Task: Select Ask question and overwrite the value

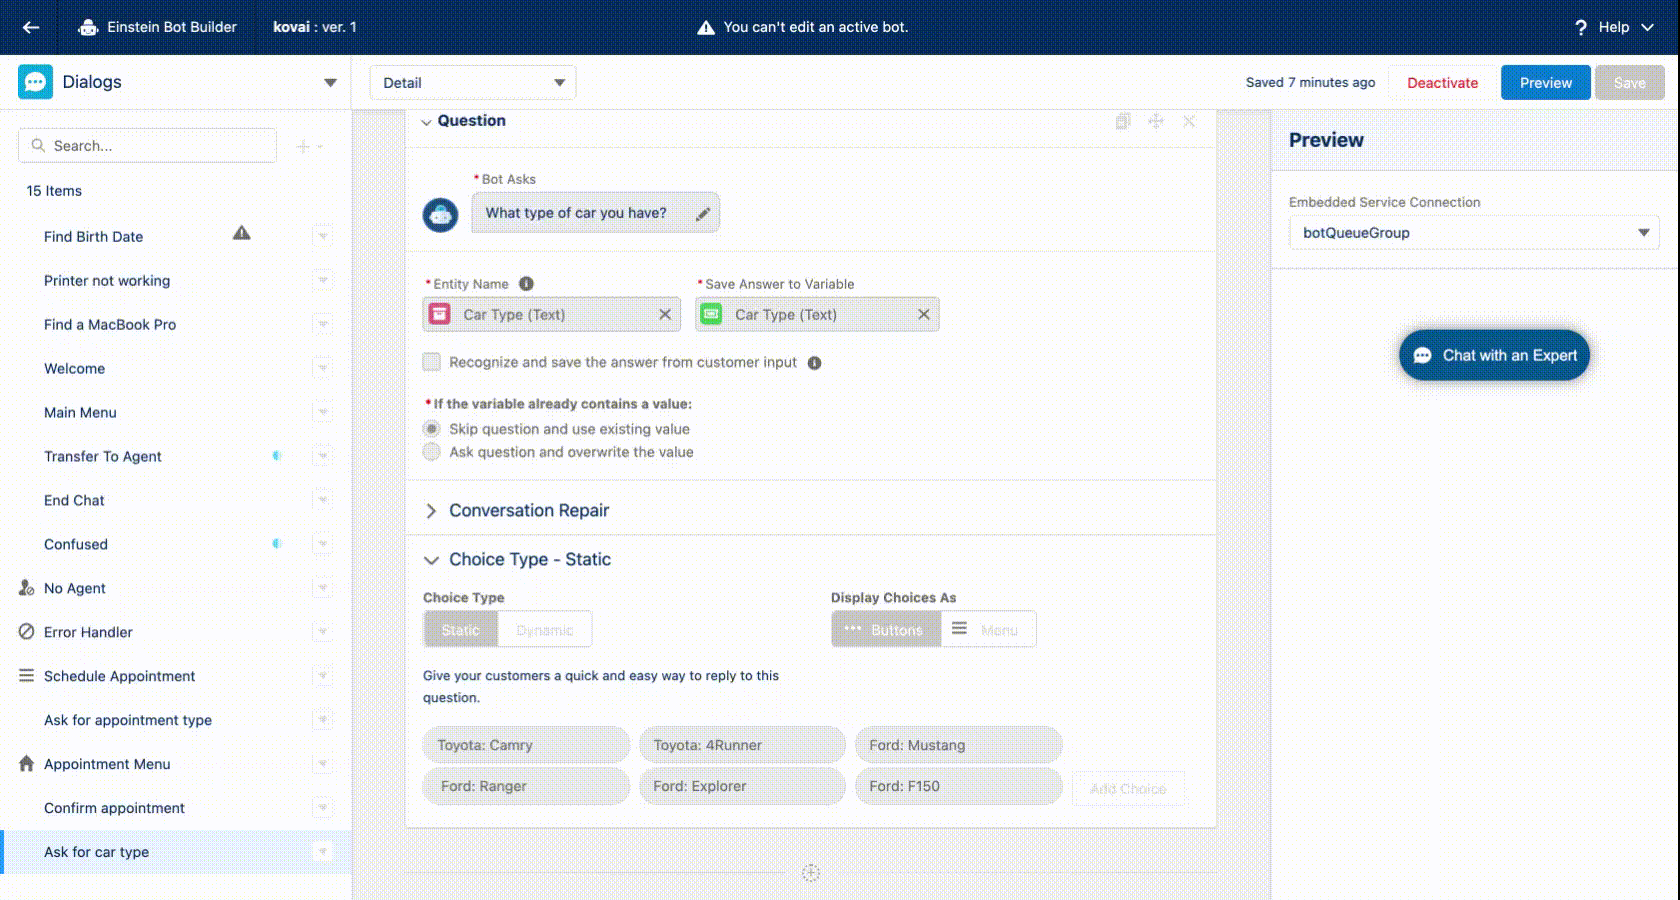Action: (x=431, y=451)
